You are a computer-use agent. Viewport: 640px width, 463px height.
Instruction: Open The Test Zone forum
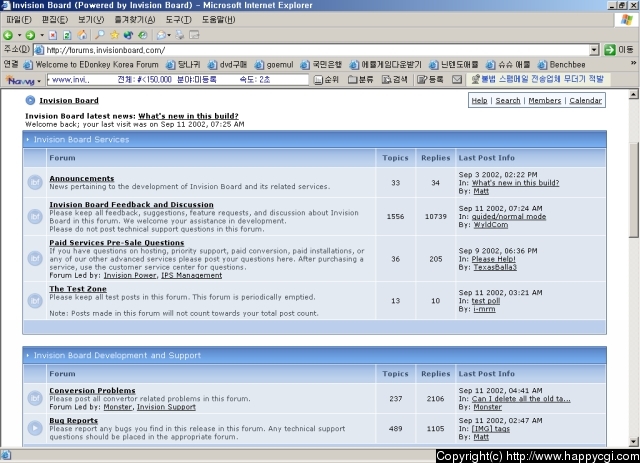(x=78, y=289)
